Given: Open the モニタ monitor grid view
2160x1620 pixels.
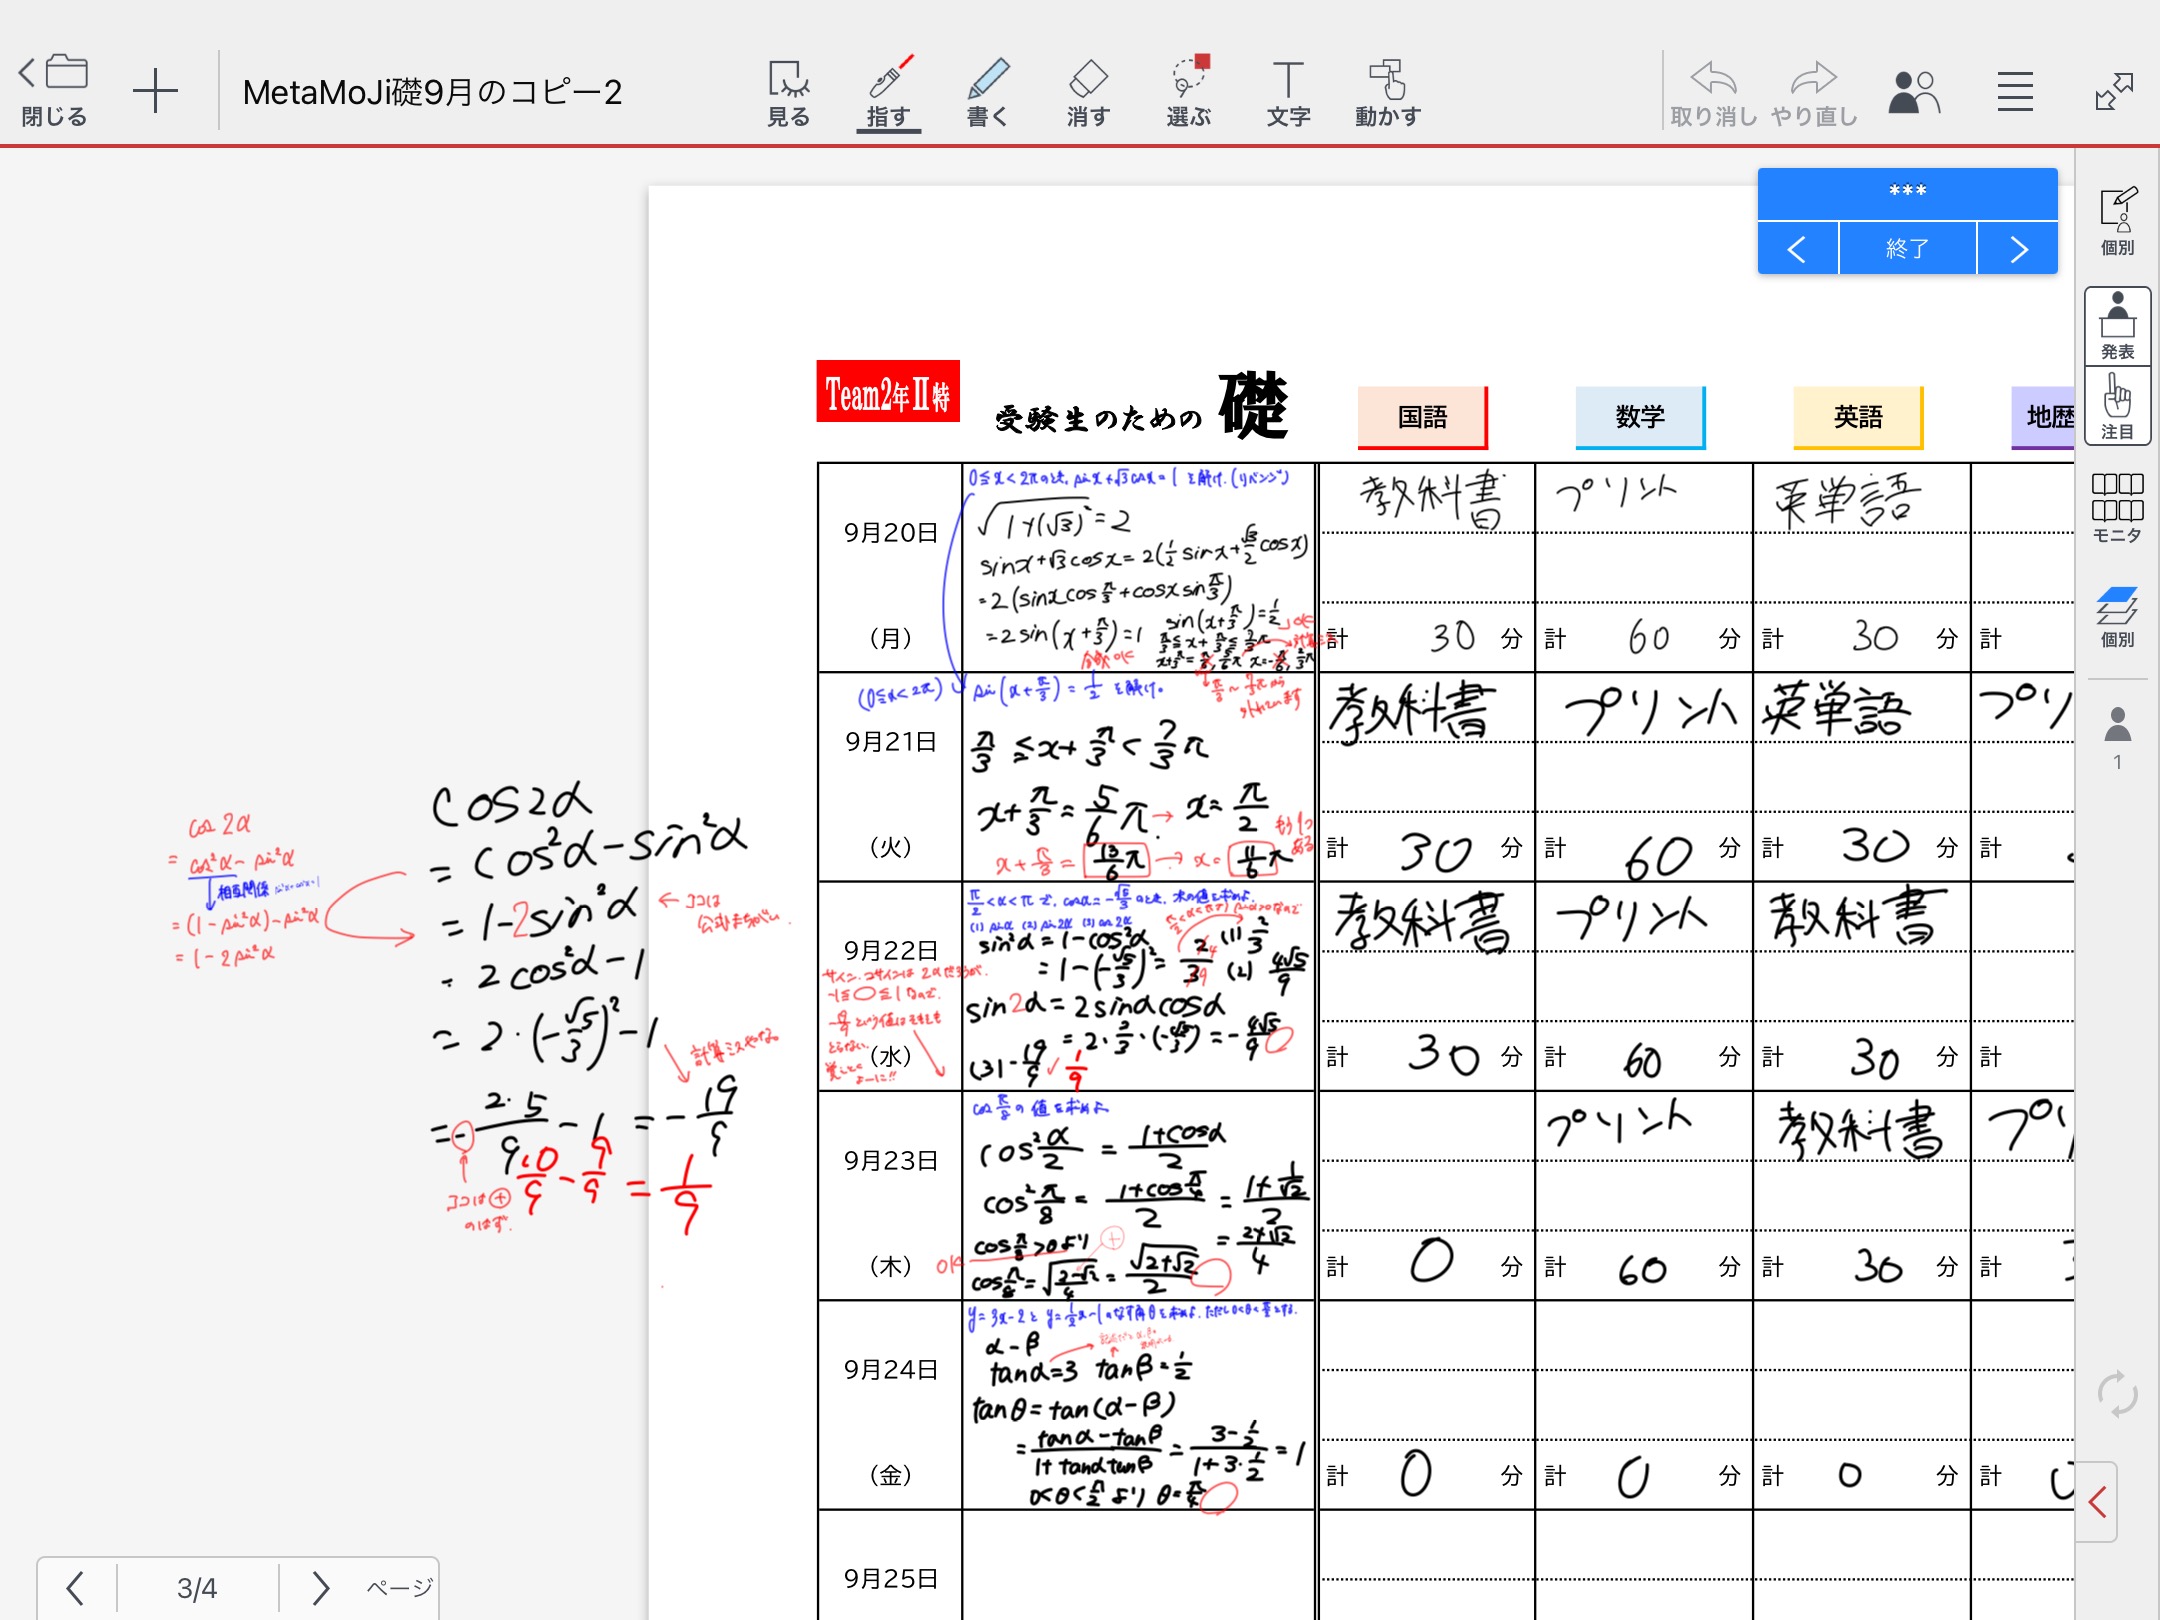Looking at the screenshot, I should pos(2117,508).
